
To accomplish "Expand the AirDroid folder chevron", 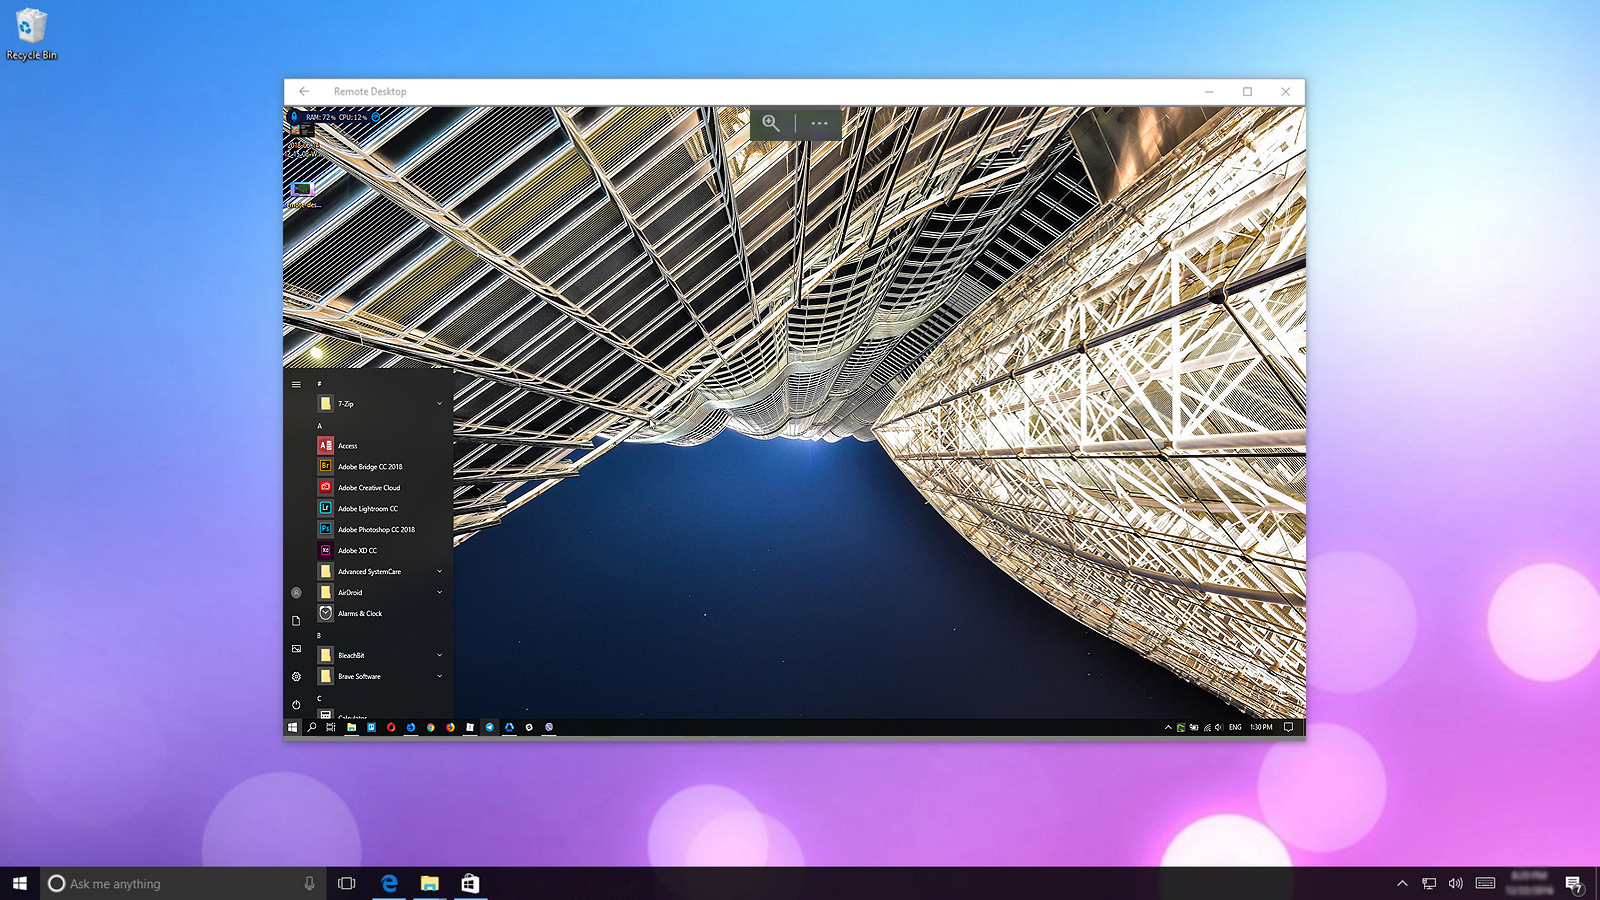I will point(439,592).
